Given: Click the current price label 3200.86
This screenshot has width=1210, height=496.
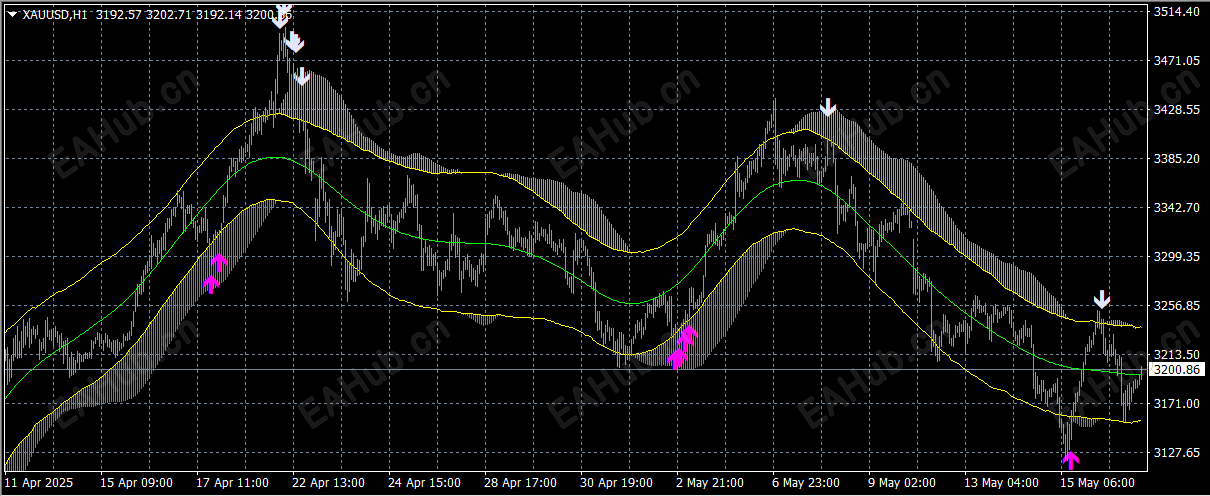Looking at the screenshot, I should coord(1177,369).
